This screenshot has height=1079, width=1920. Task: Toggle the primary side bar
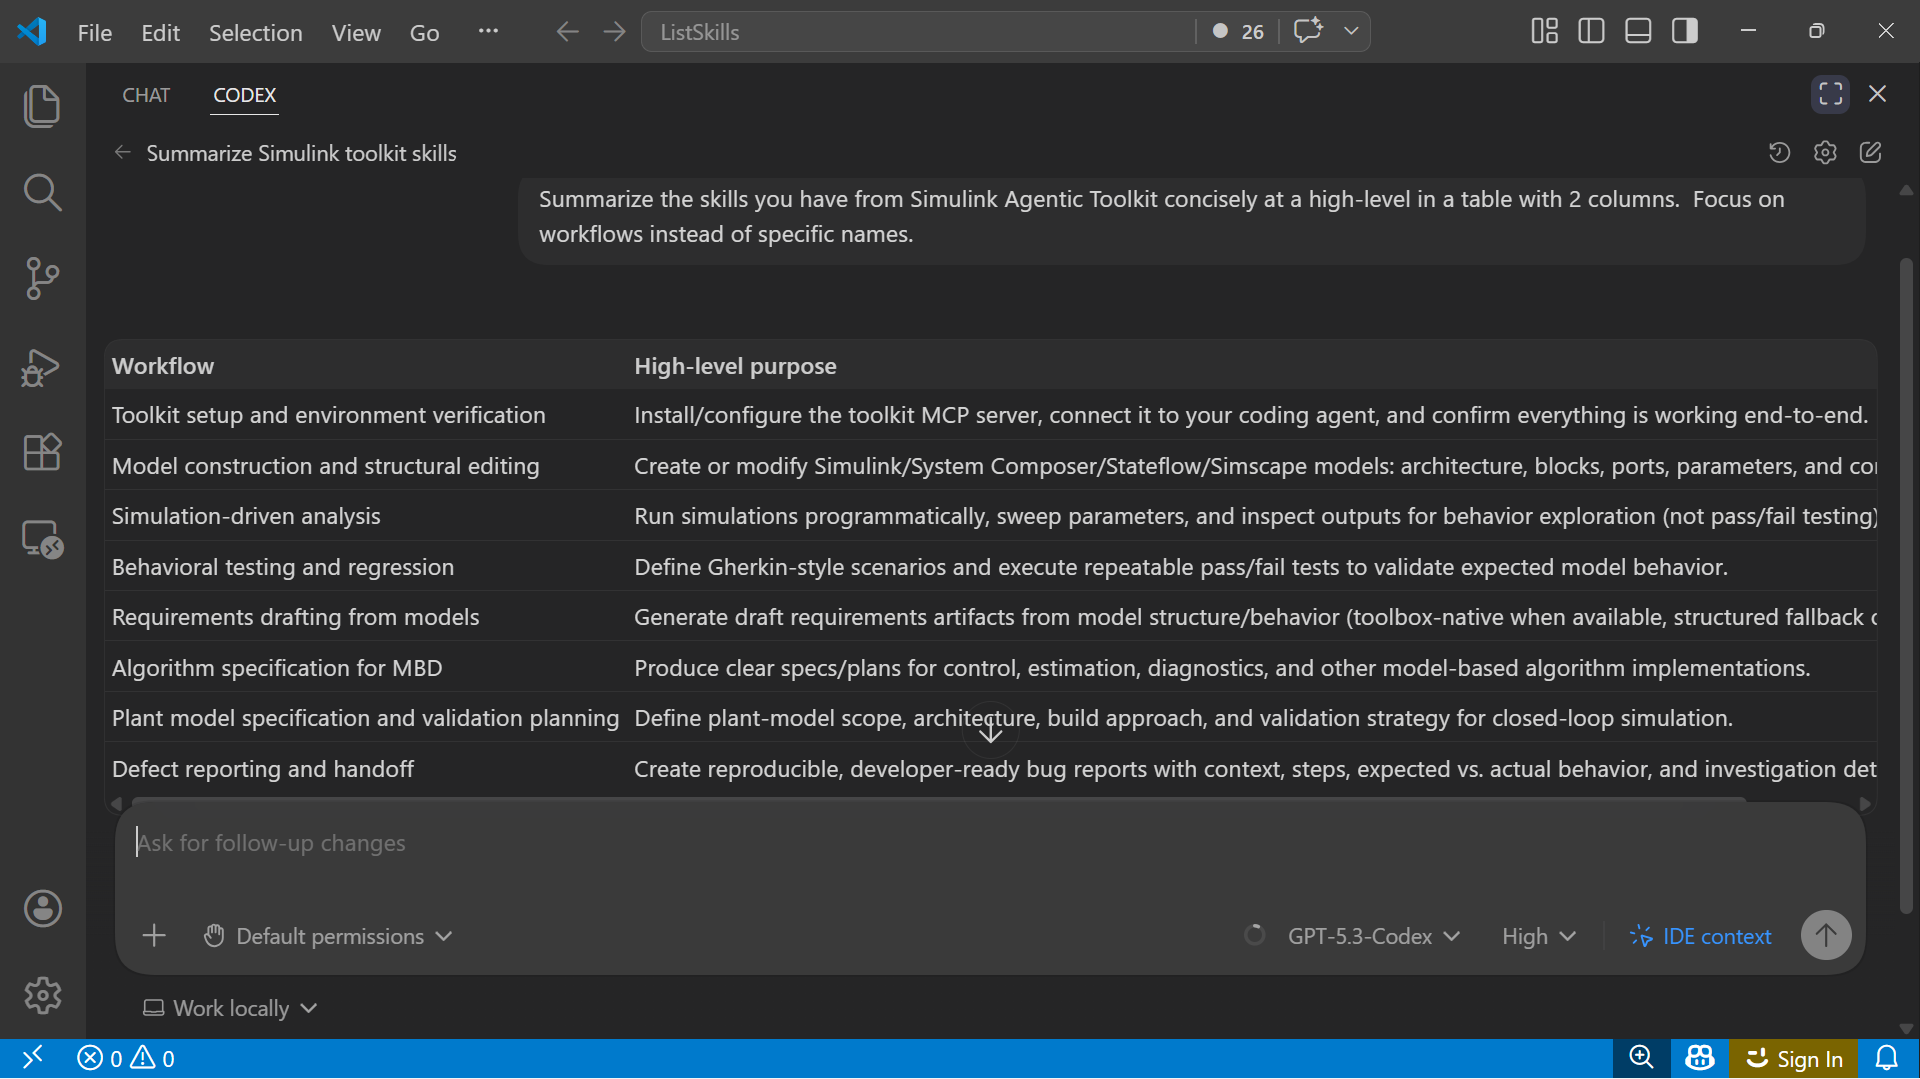point(1591,31)
